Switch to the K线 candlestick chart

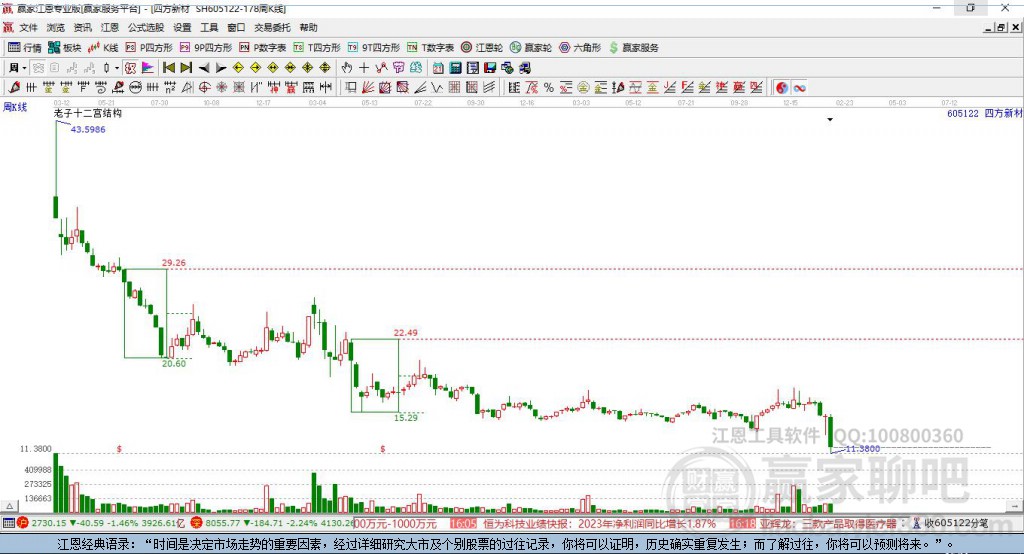103,48
